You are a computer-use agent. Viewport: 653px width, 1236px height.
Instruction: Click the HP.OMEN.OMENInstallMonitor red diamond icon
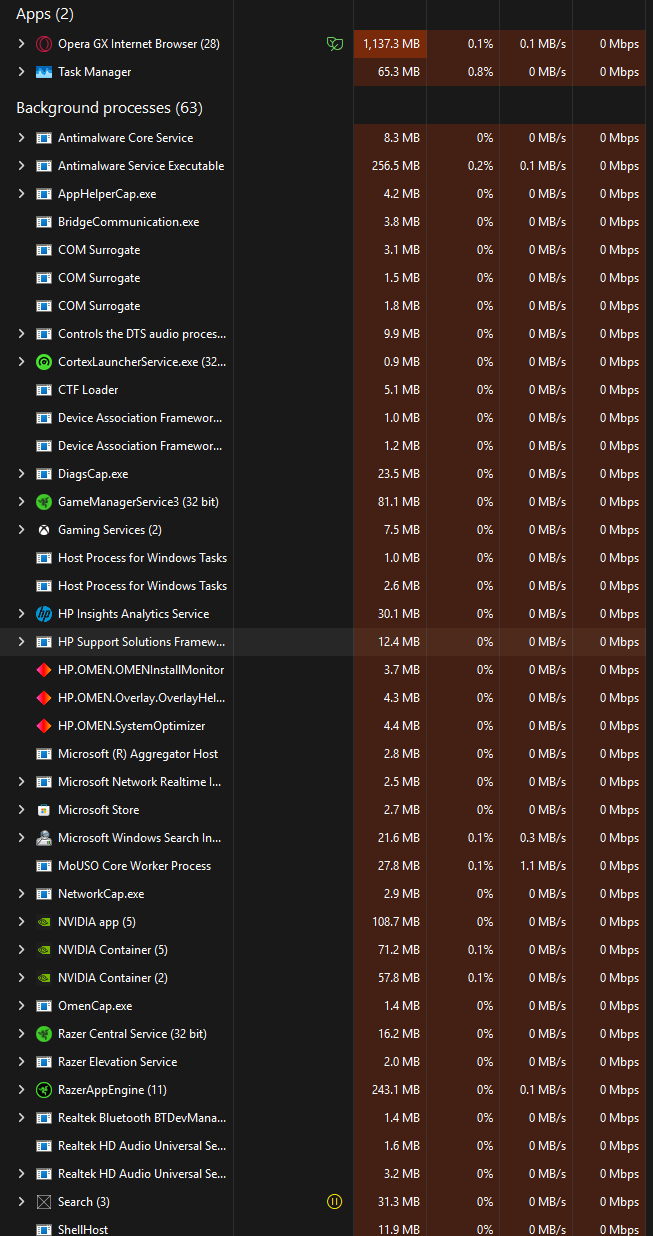(44, 670)
